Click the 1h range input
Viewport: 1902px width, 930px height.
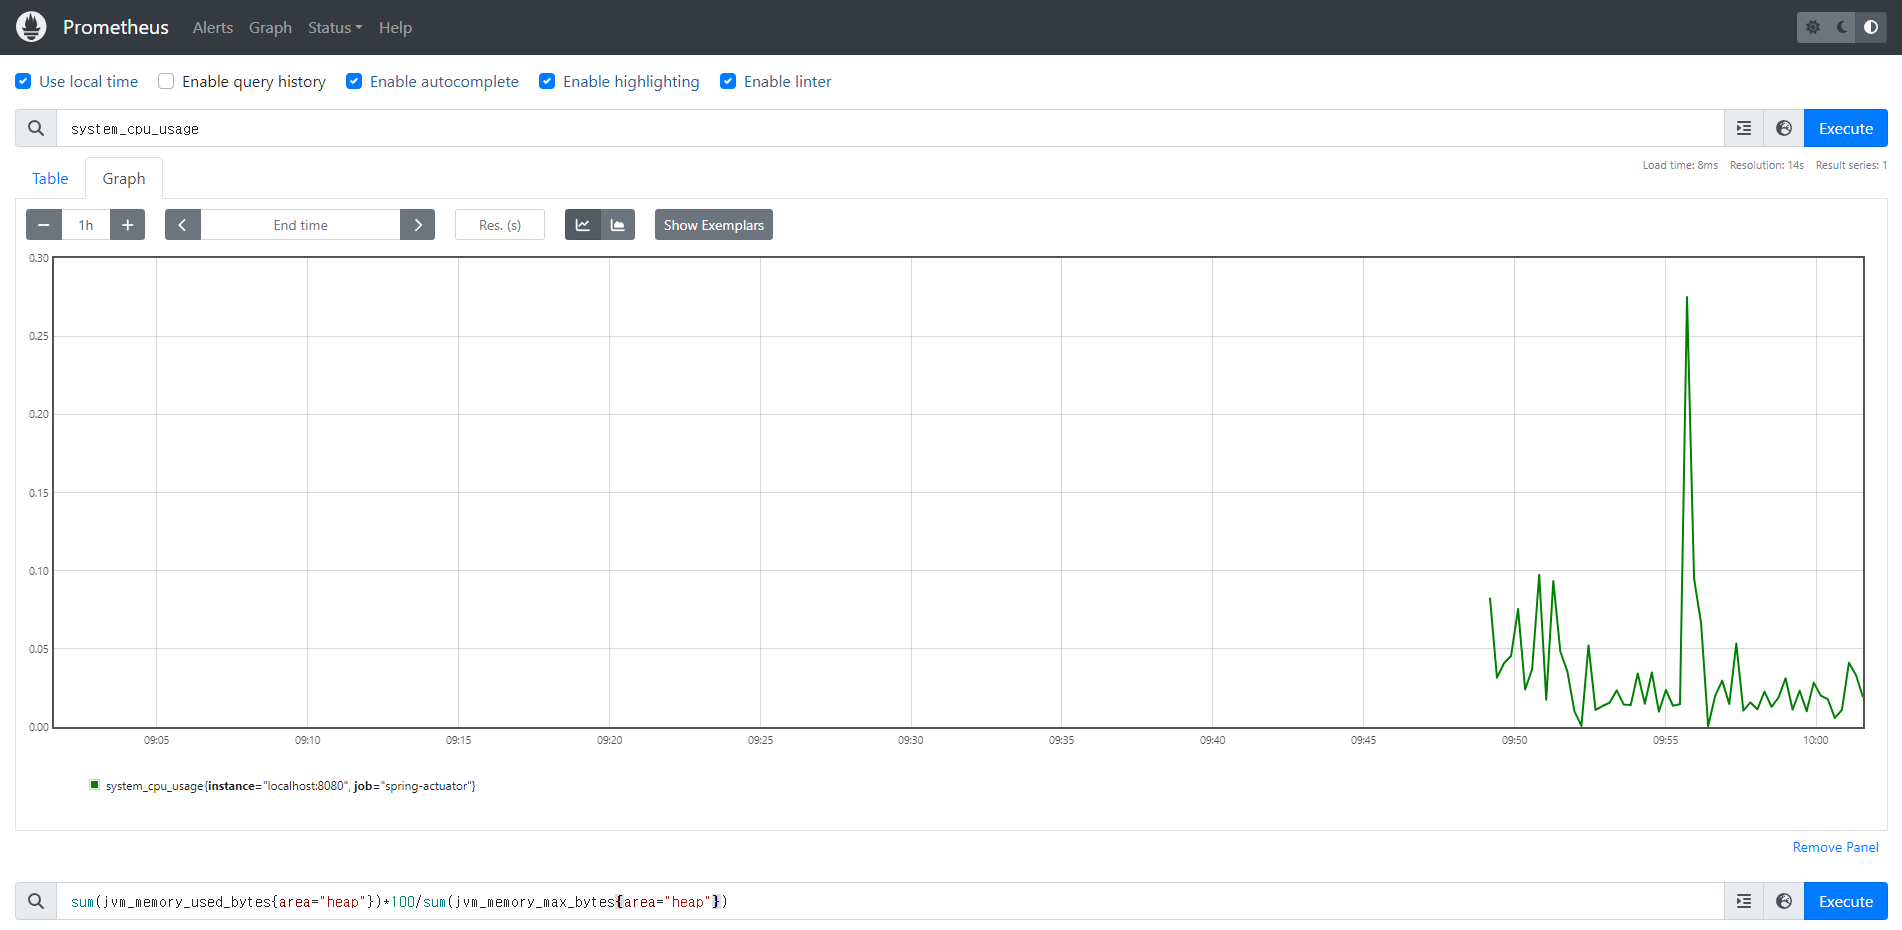point(86,225)
